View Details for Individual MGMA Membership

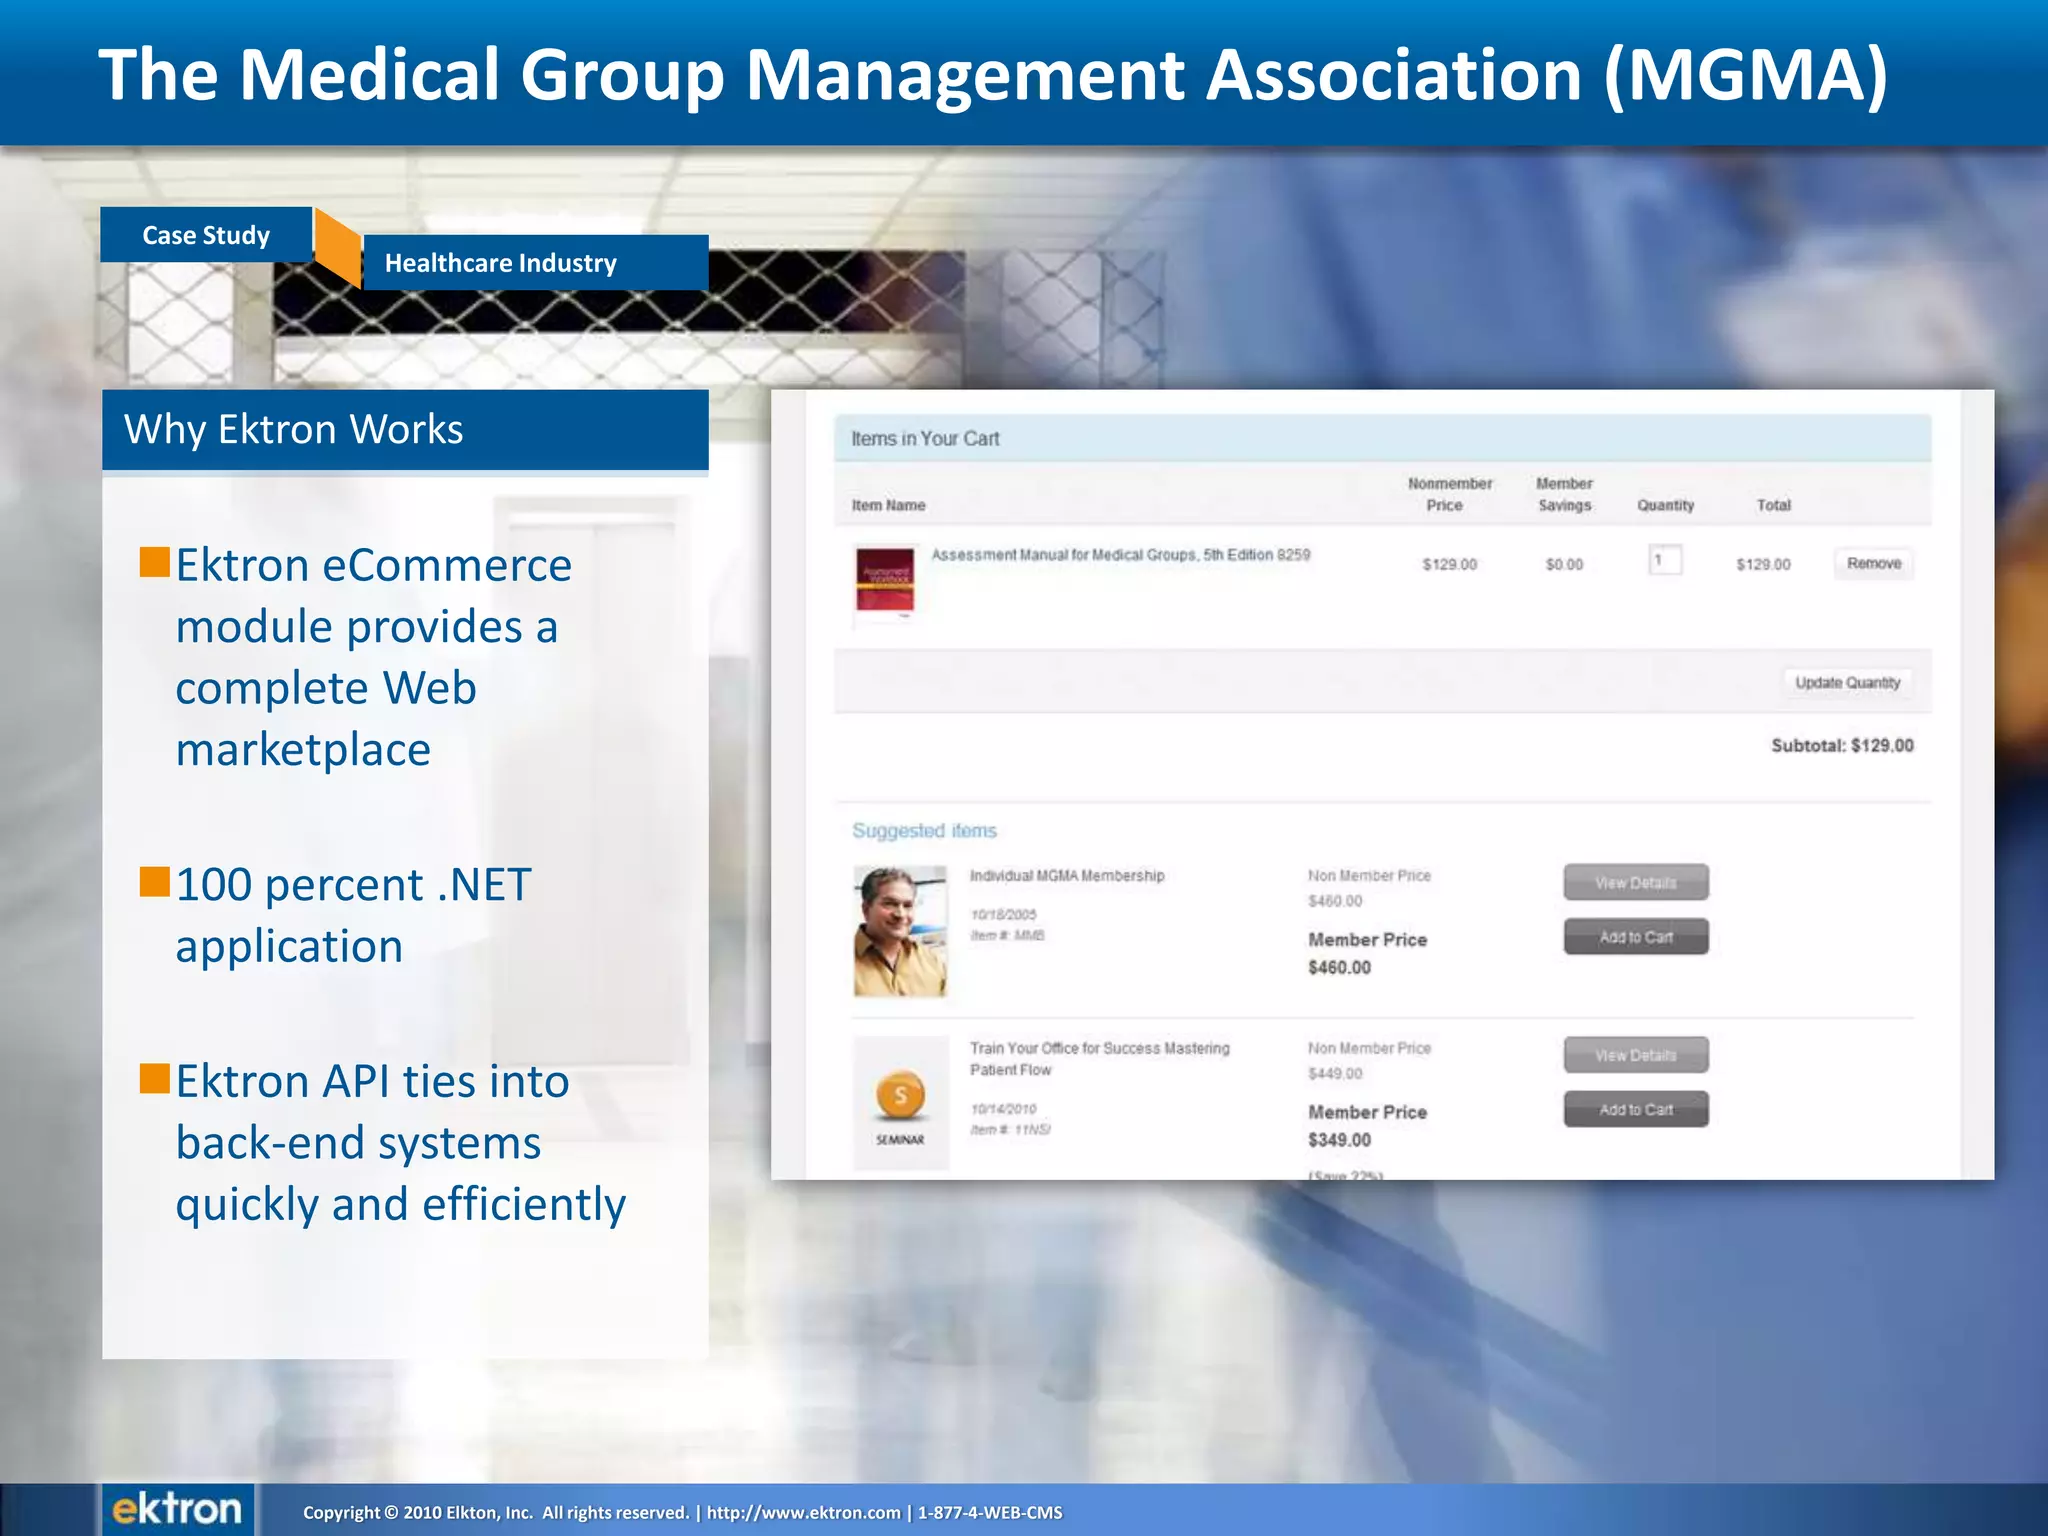tap(1636, 883)
